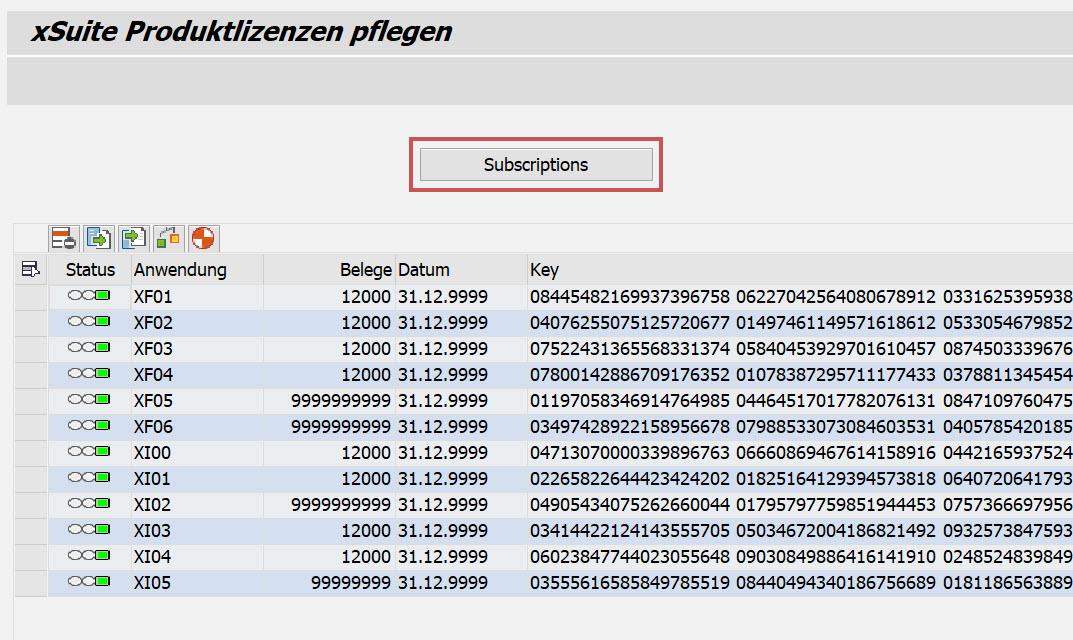Click the Key column header
This screenshot has height=640, width=1073.
[545, 269]
